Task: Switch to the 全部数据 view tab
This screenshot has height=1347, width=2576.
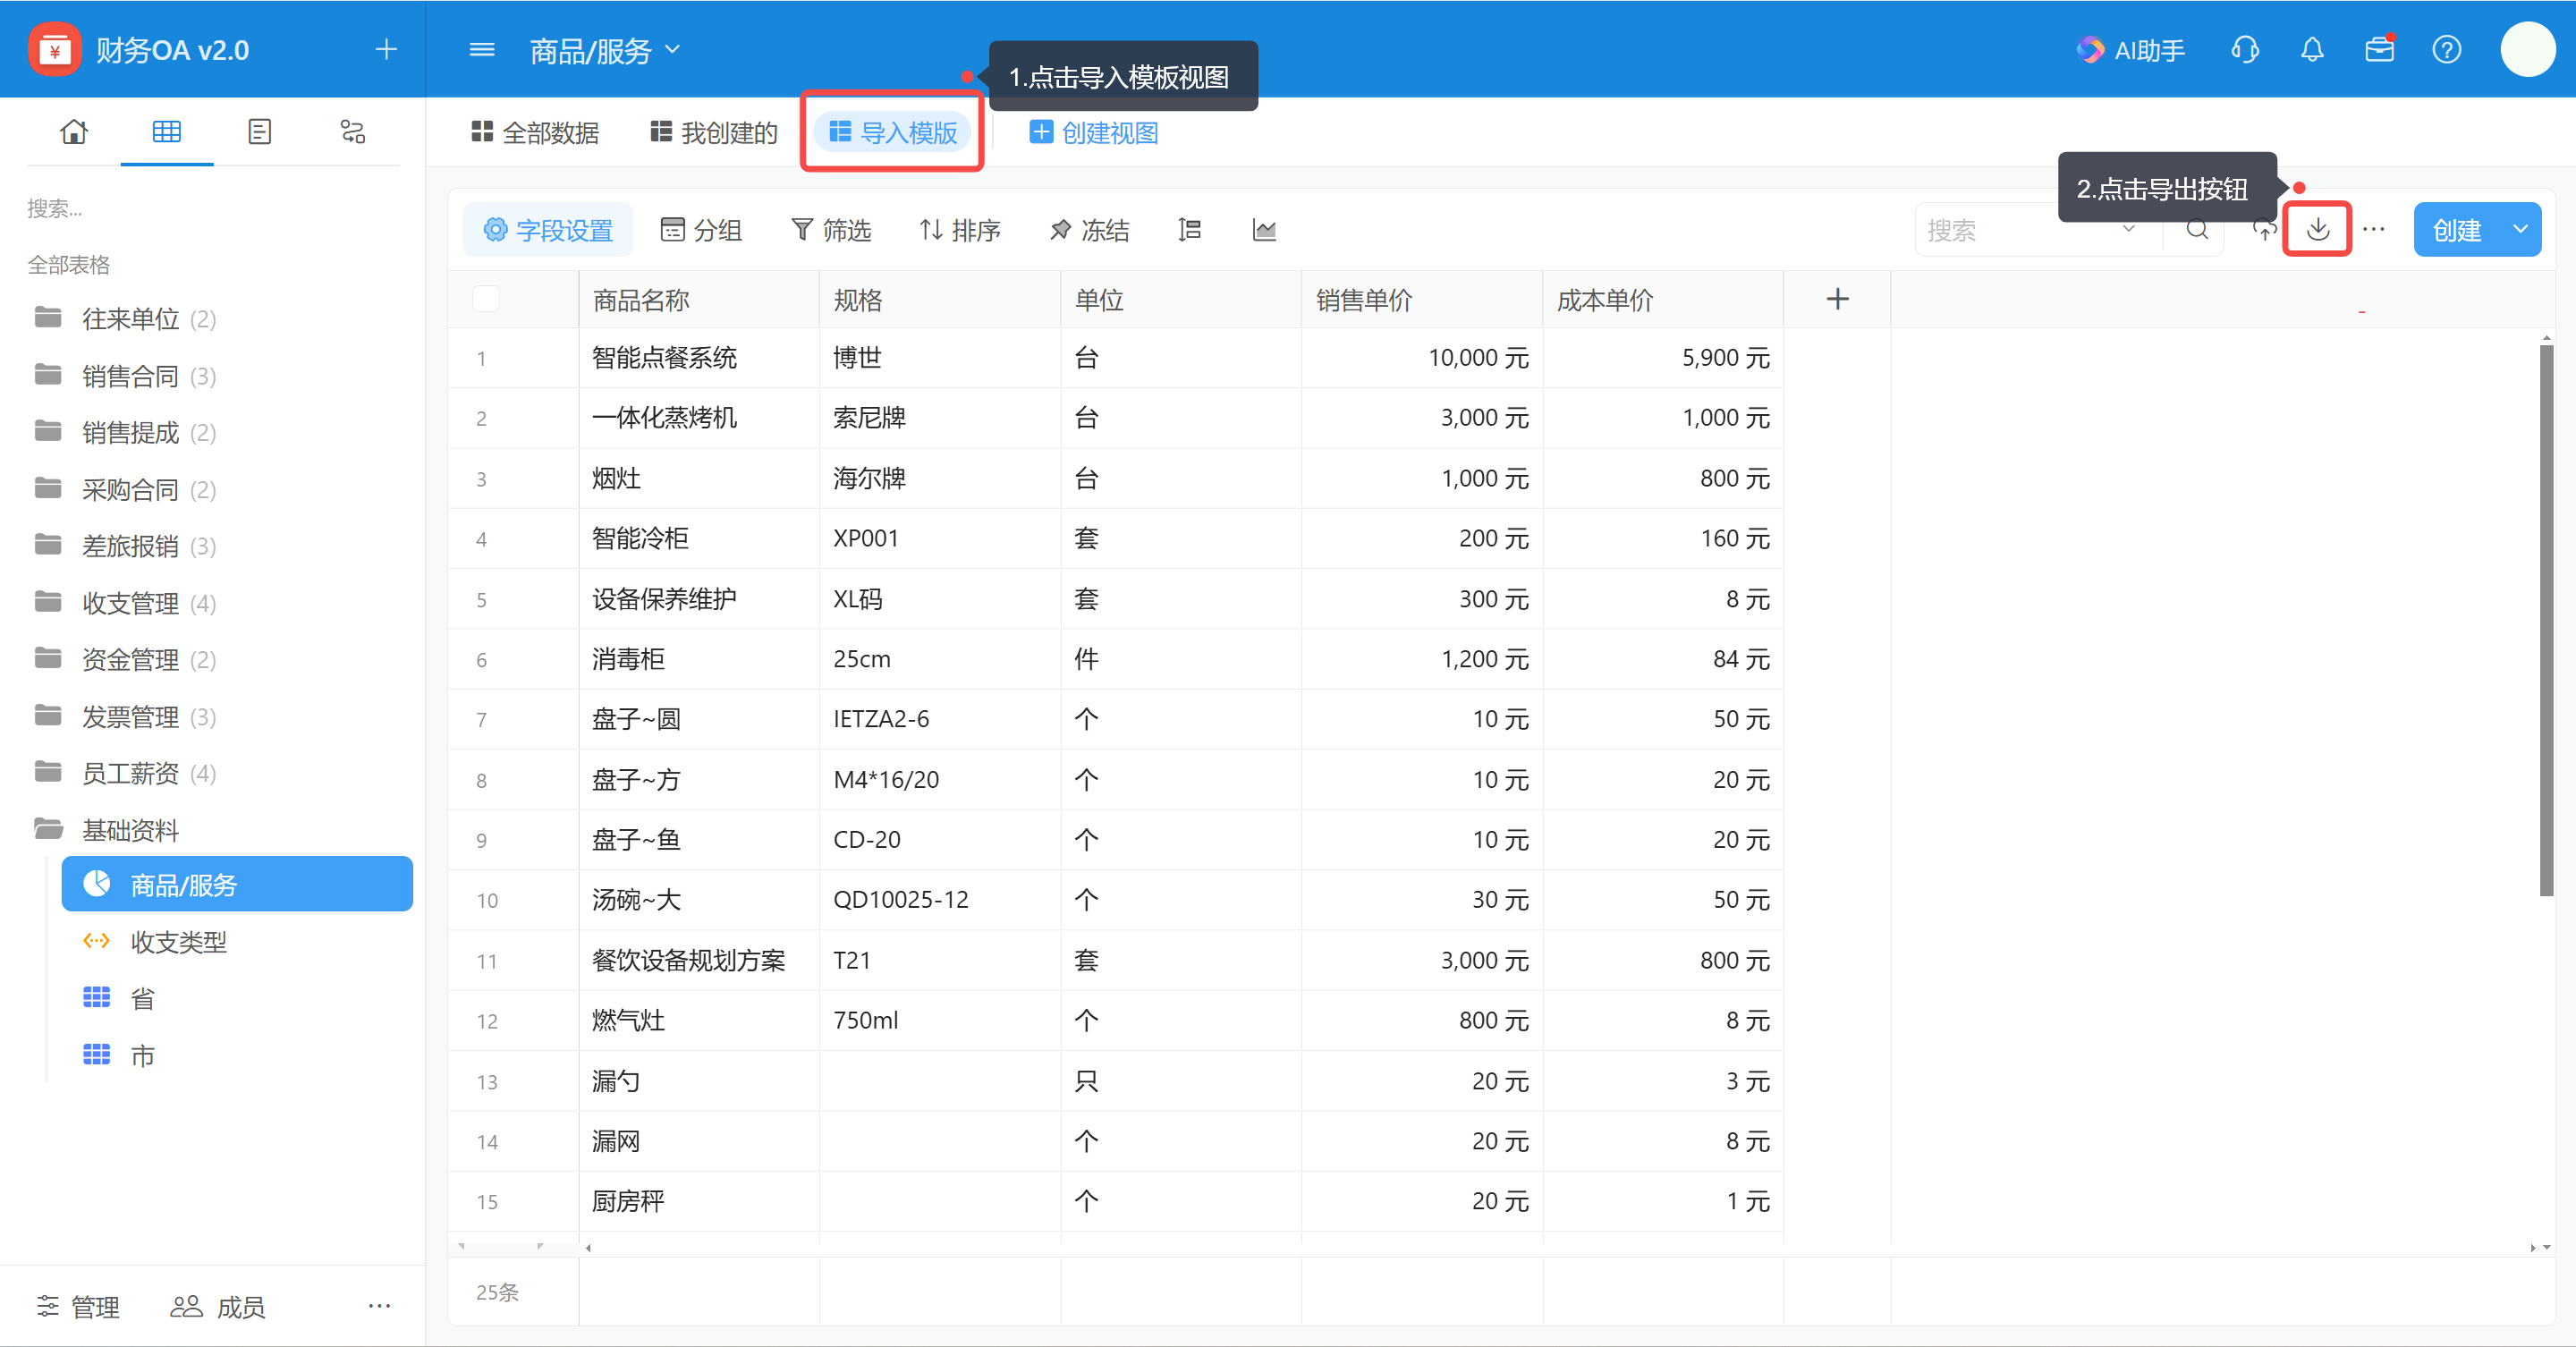Action: click(x=535, y=132)
